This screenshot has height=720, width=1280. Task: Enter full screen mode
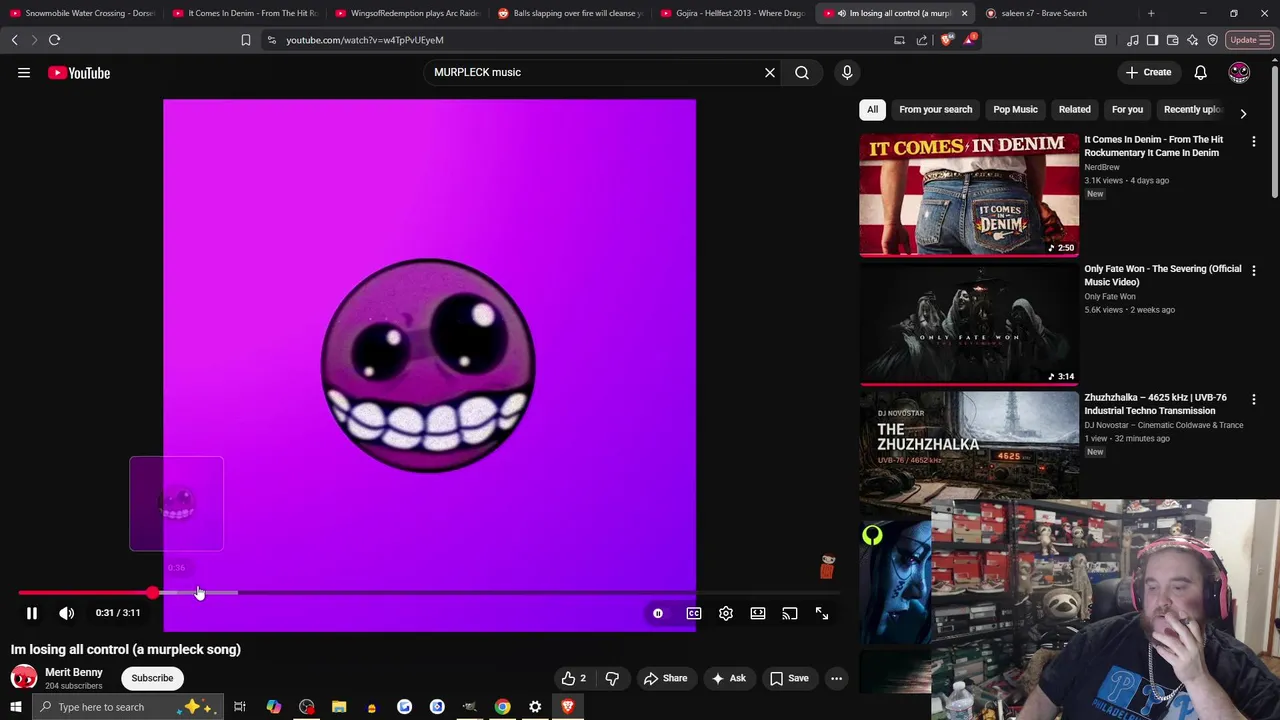tap(822, 613)
